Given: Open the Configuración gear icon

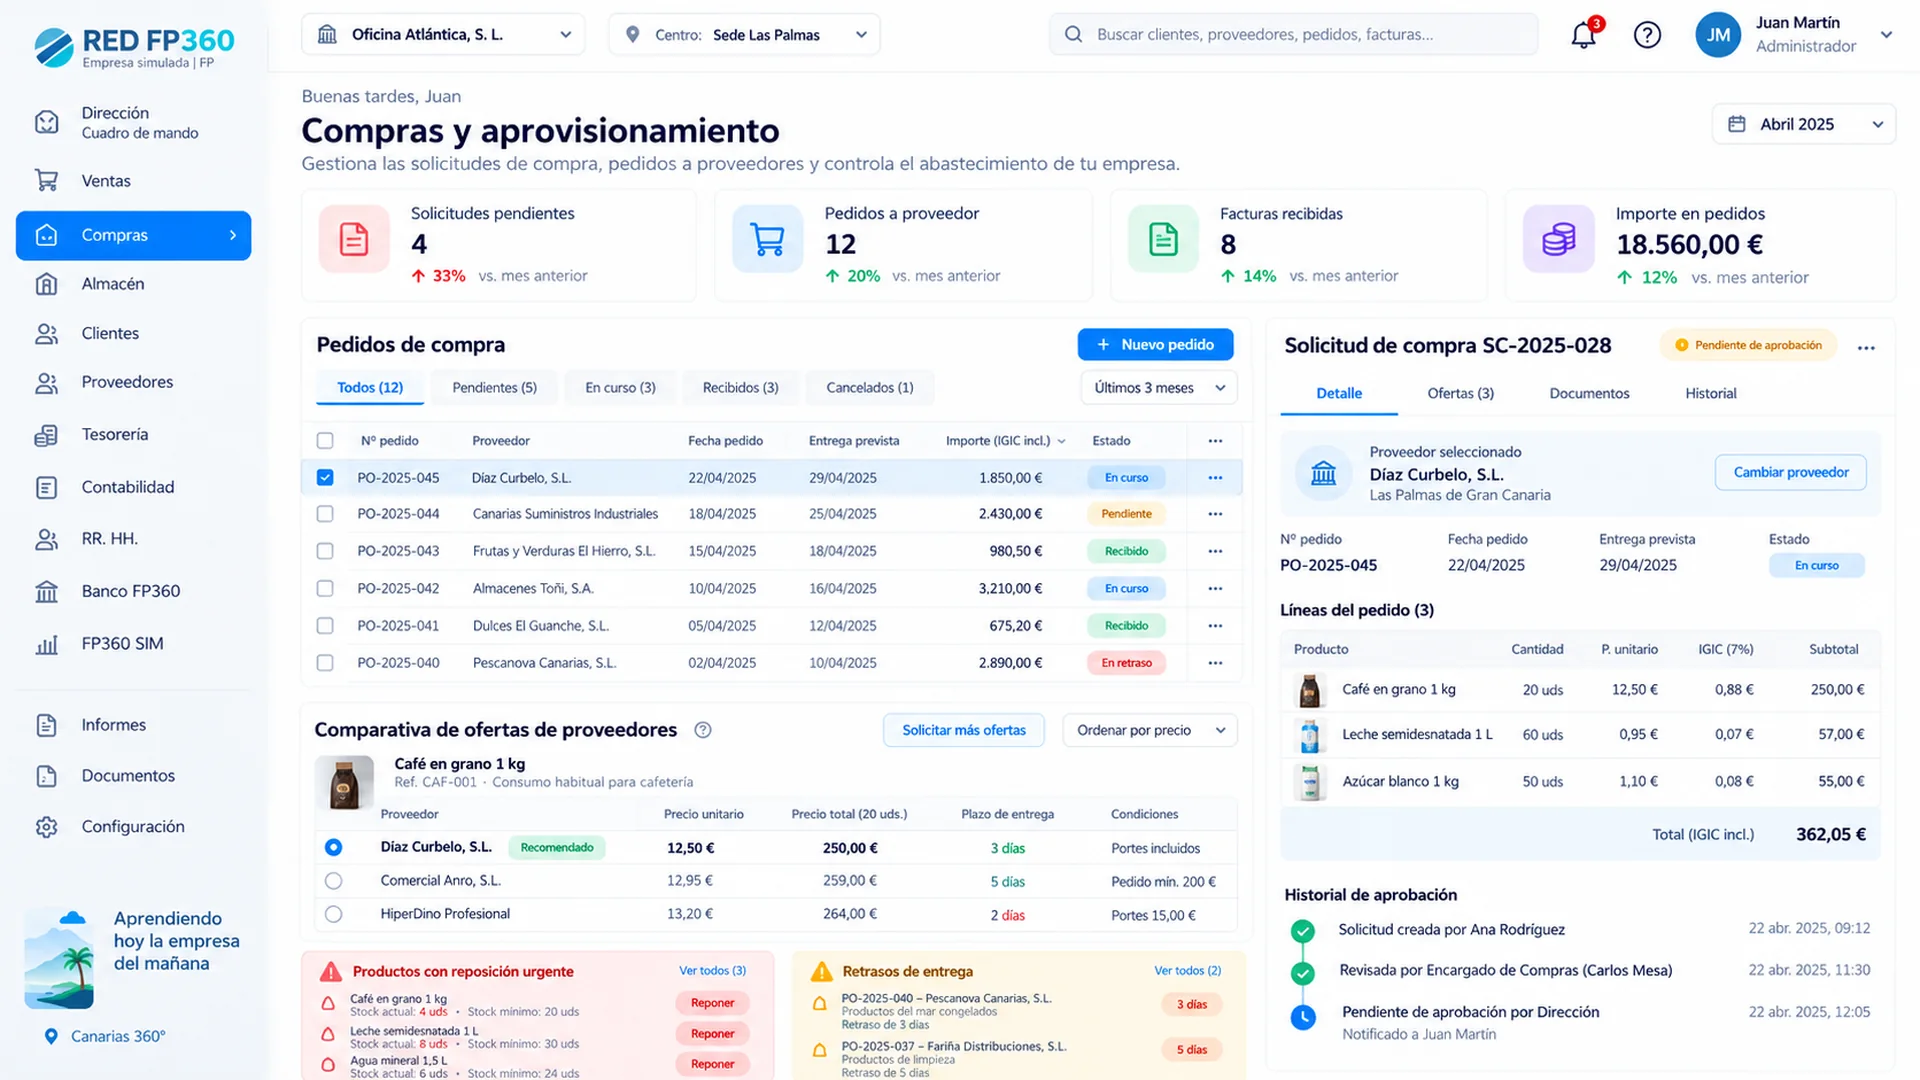Looking at the screenshot, I should click(x=47, y=827).
